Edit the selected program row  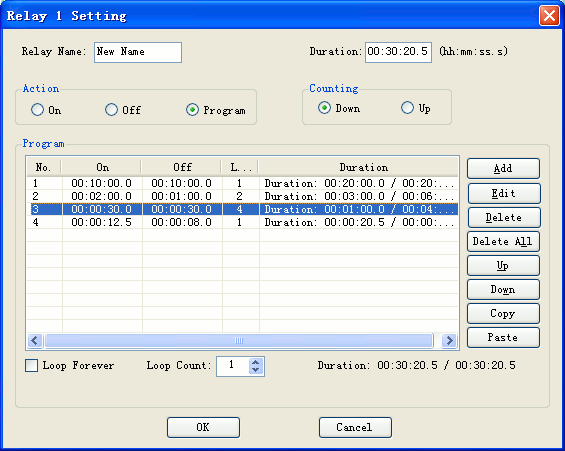pyautogui.click(x=504, y=193)
